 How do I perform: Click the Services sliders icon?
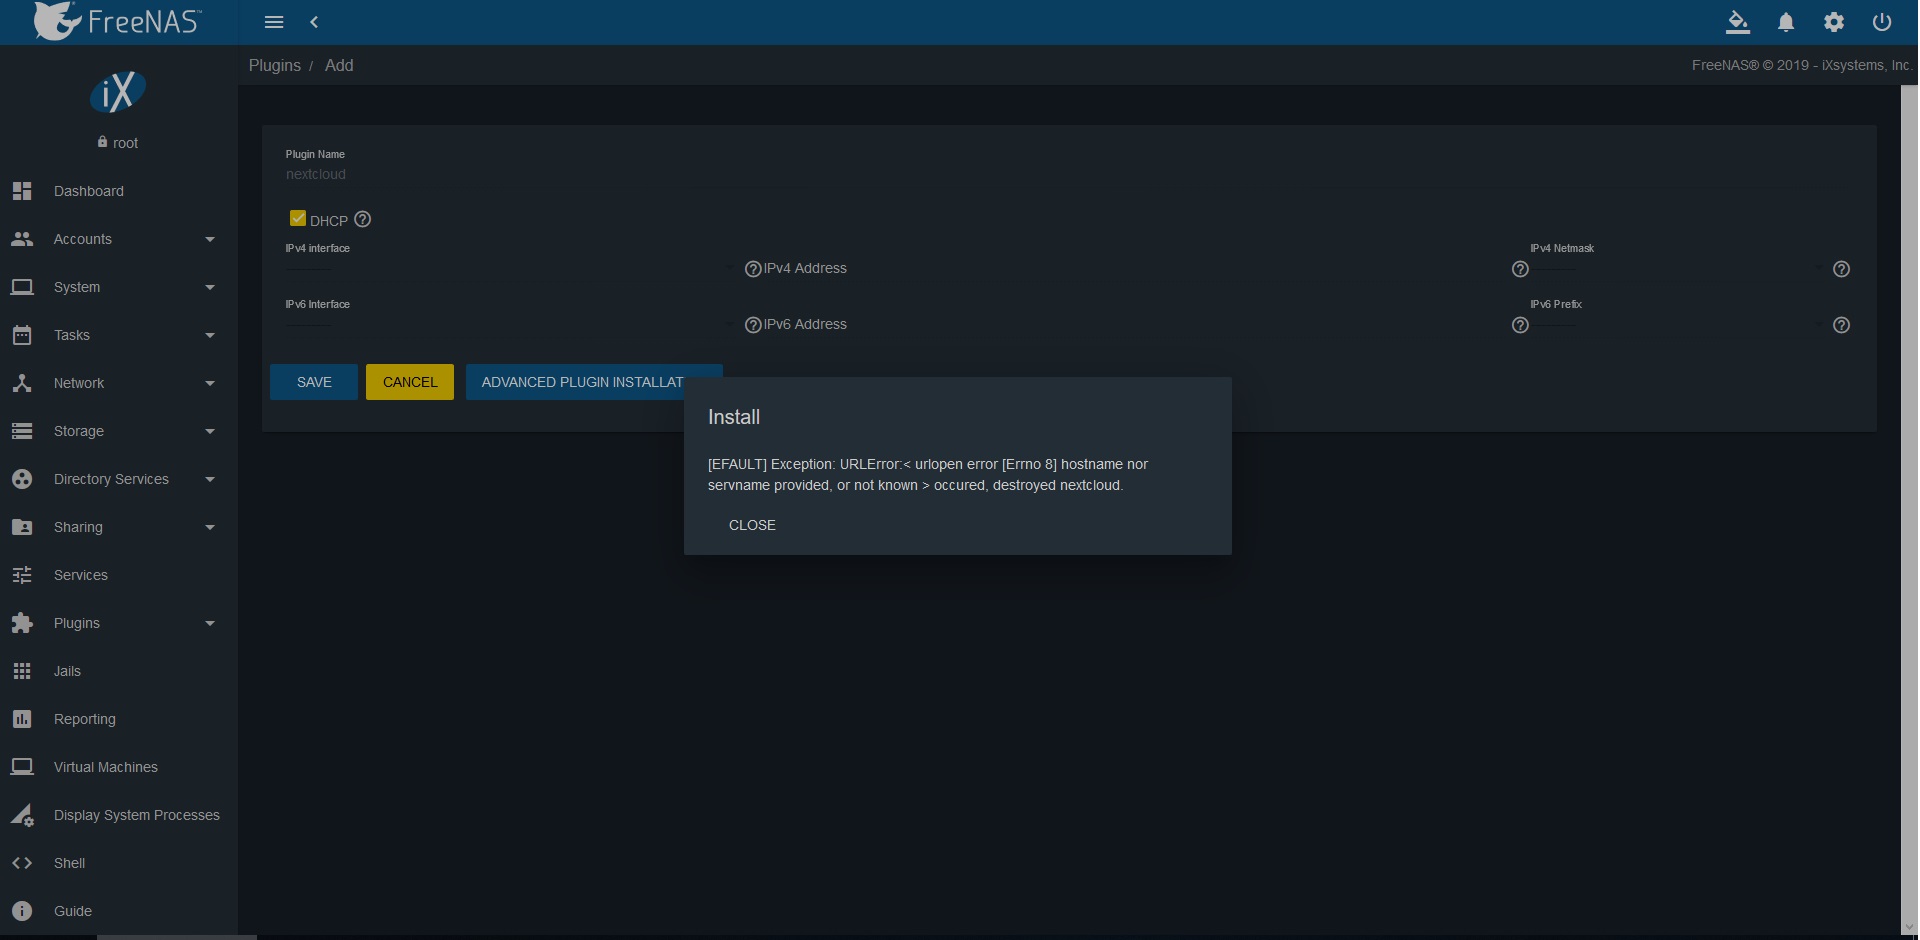pyautogui.click(x=22, y=575)
